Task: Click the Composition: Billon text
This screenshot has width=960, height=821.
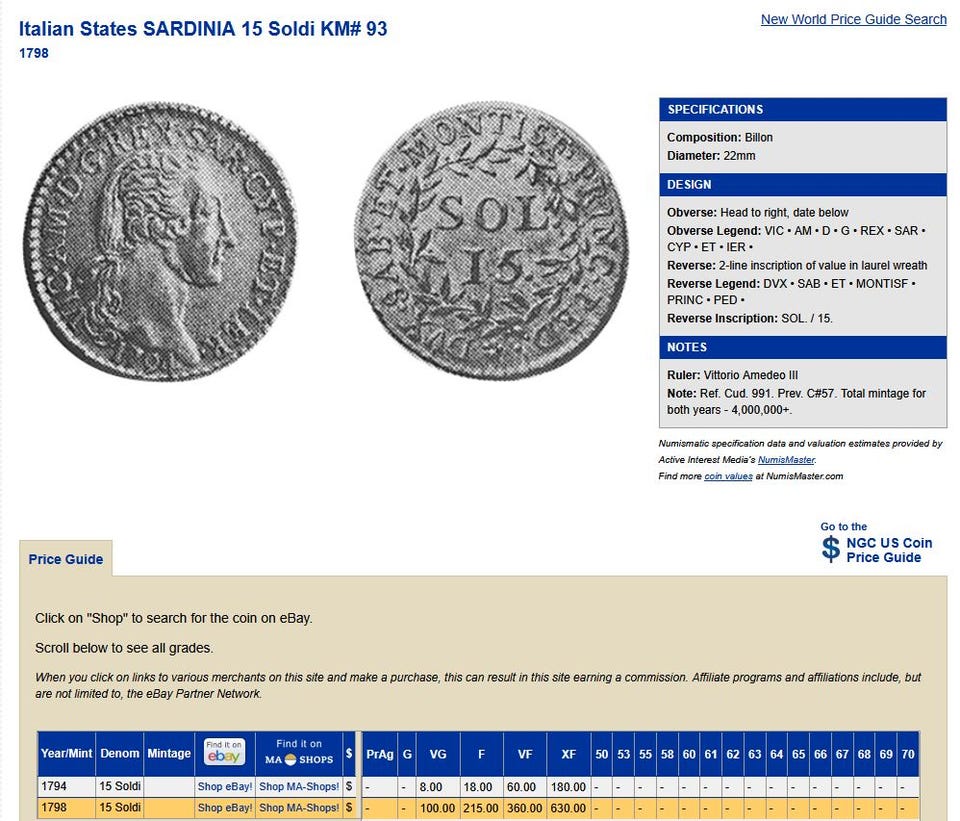Action: 719,138
